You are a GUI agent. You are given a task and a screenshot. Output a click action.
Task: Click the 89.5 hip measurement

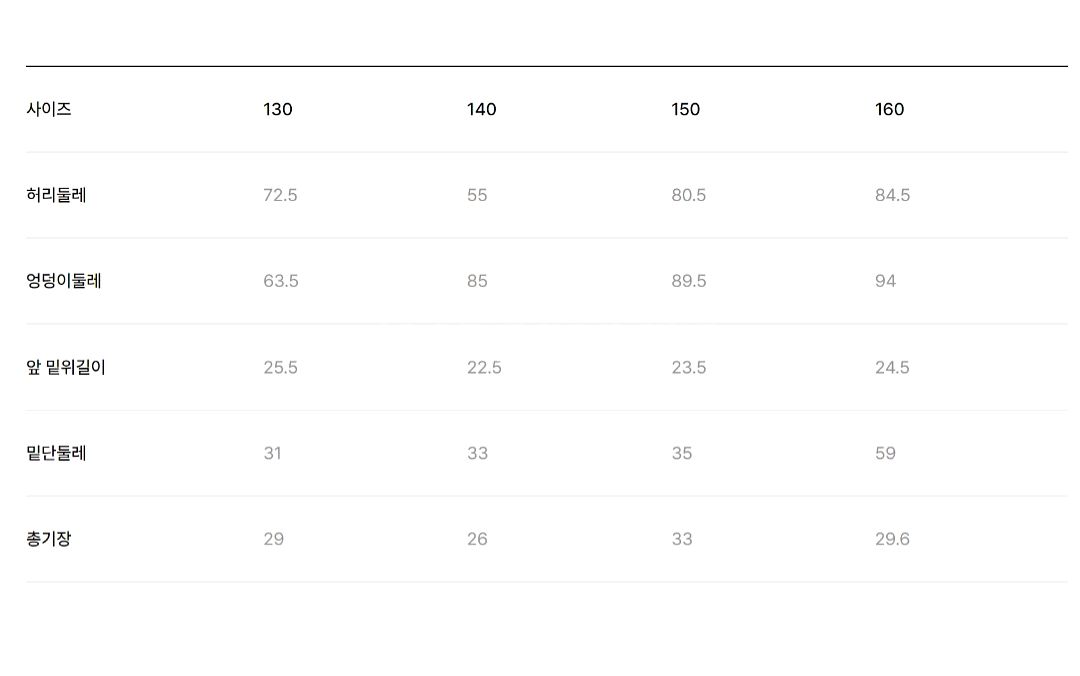pyautogui.click(x=688, y=281)
